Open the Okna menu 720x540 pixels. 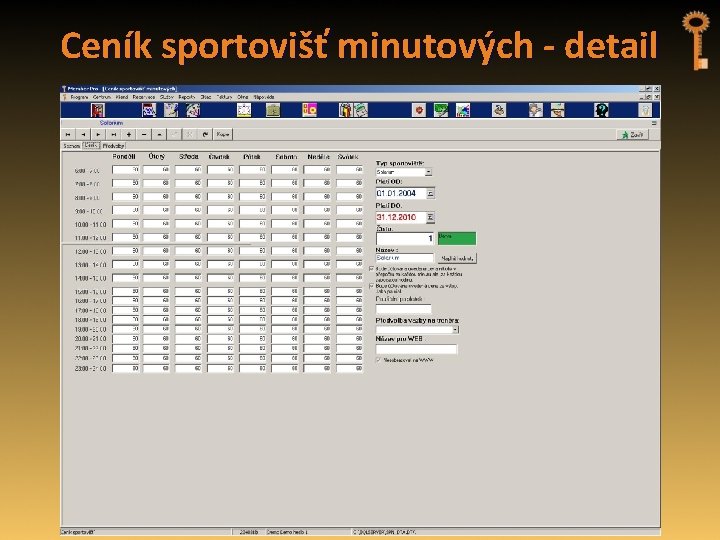(243, 97)
